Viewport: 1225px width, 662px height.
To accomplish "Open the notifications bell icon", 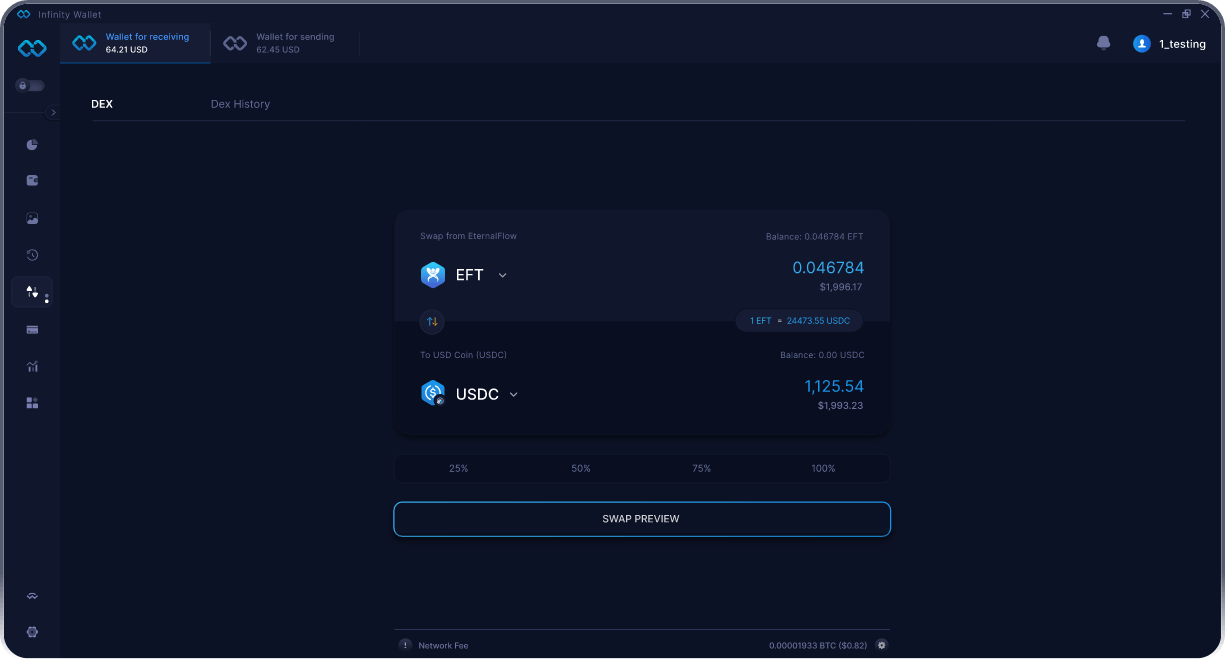I will pos(1104,44).
